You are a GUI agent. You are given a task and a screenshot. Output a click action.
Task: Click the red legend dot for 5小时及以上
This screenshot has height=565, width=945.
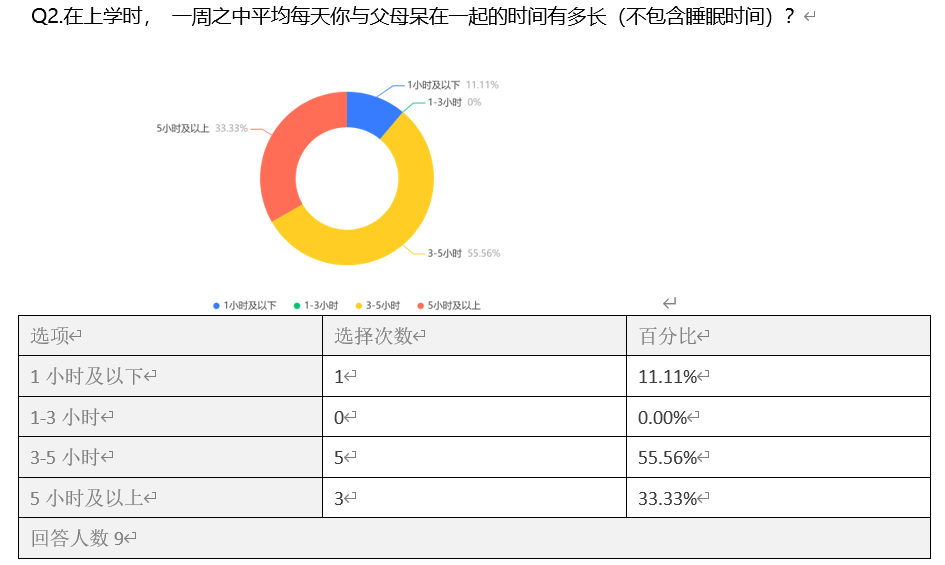pos(420,305)
